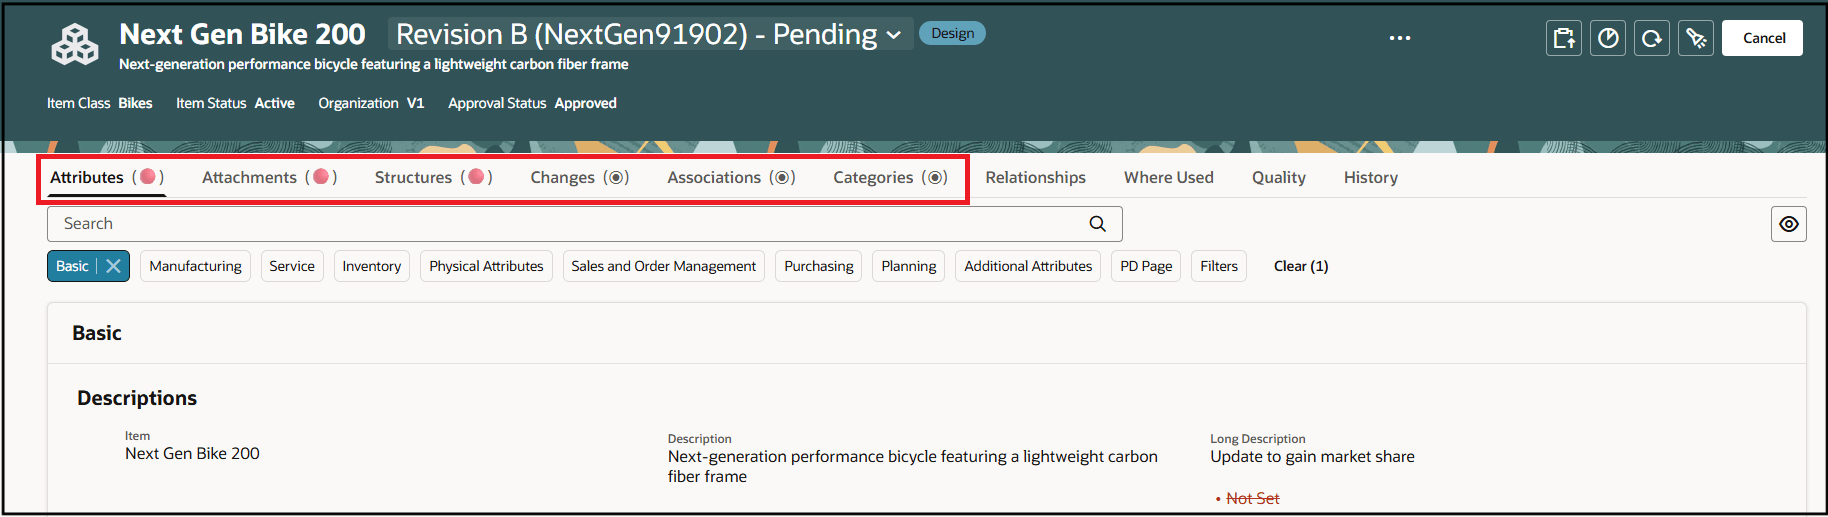This screenshot has width=1828, height=517.
Task: Toggle the Physical Attributes filter chip
Action: click(x=486, y=266)
